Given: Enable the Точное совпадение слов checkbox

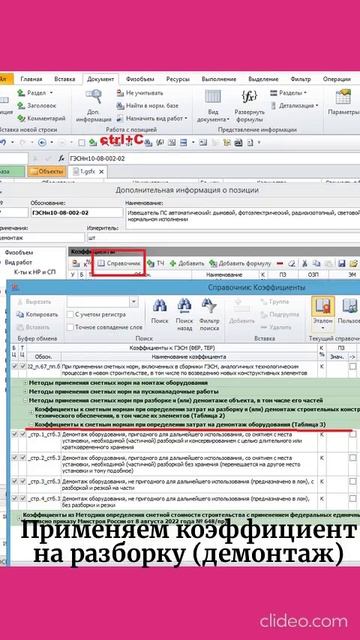Looking at the screenshot, I should [x=70, y=327].
